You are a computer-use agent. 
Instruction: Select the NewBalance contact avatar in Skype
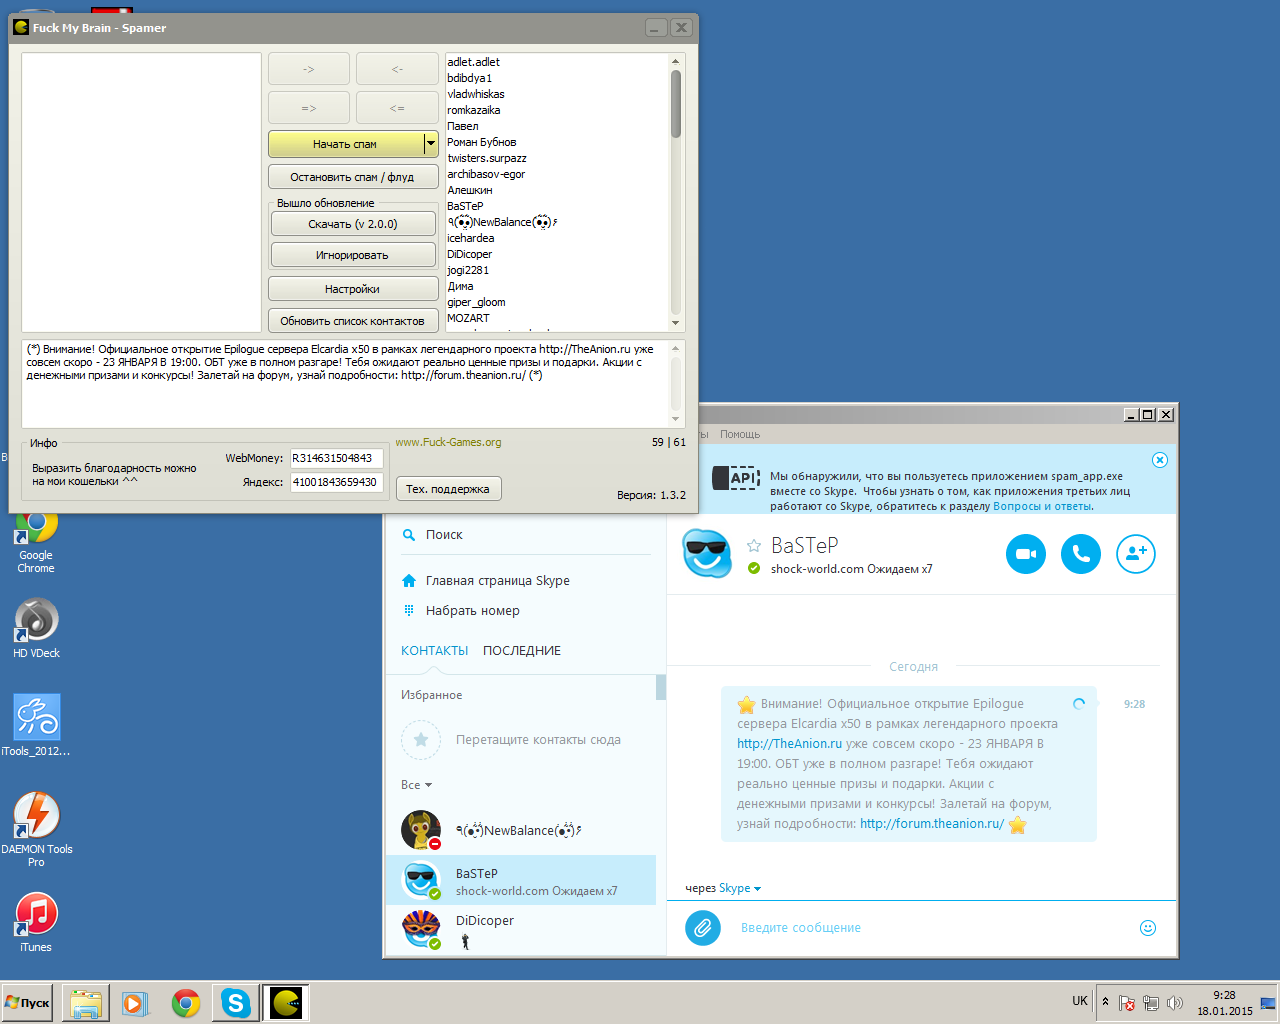[421, 830]
